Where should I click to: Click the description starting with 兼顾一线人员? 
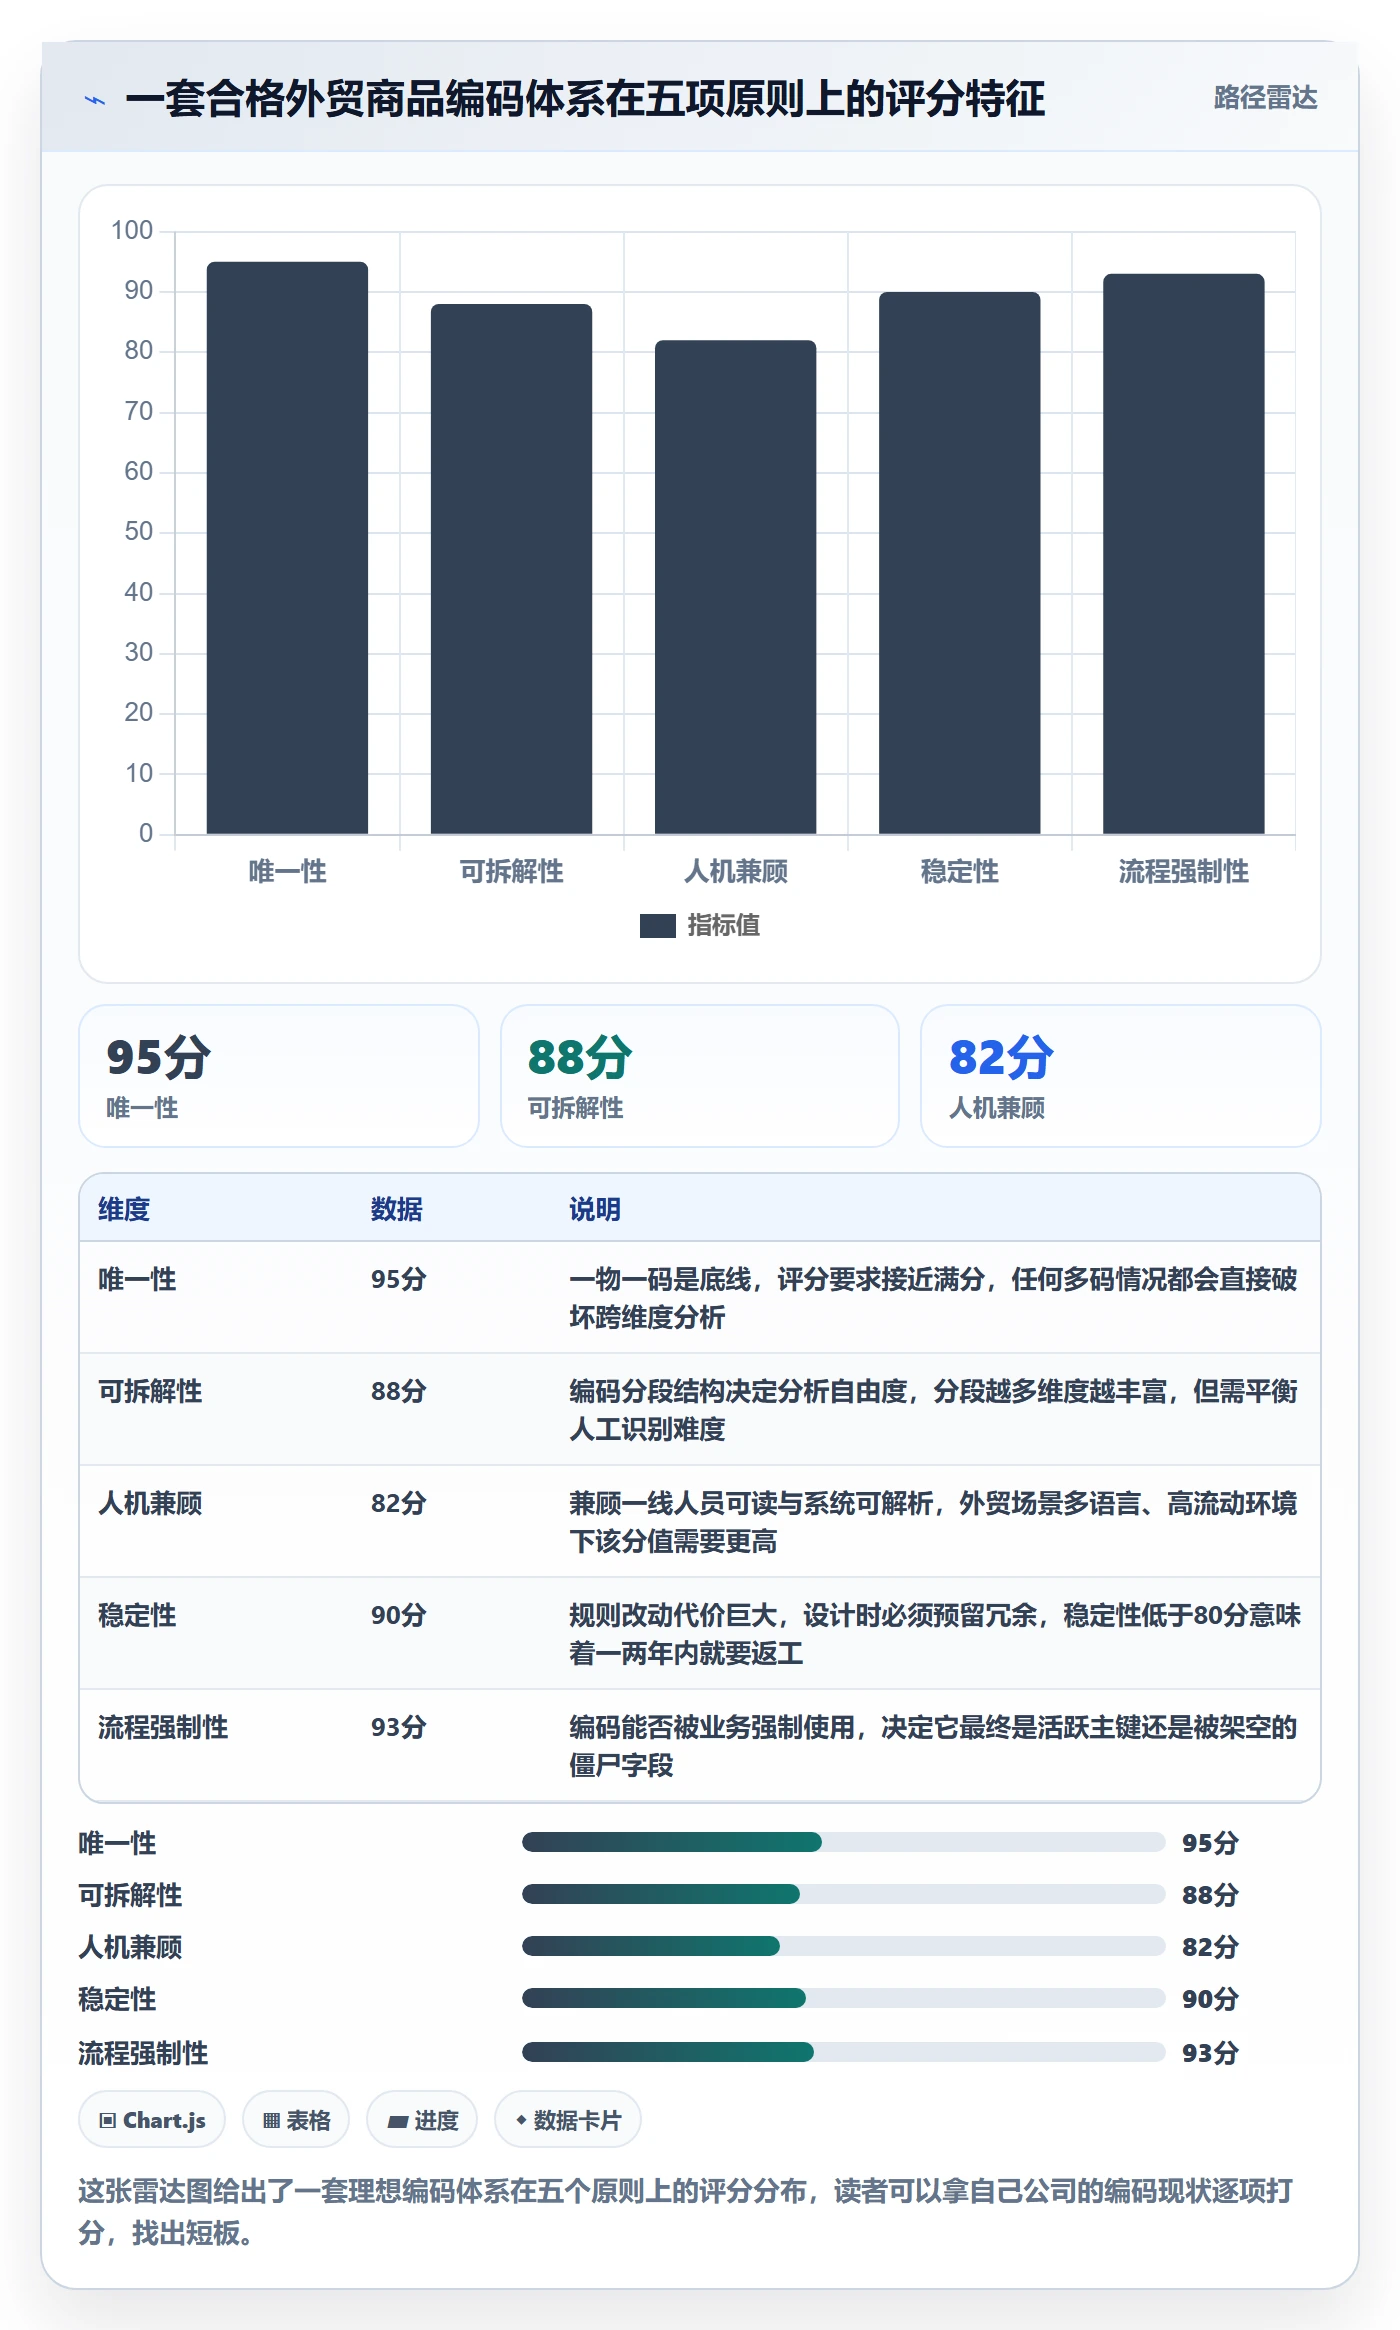click(933, 1522)
